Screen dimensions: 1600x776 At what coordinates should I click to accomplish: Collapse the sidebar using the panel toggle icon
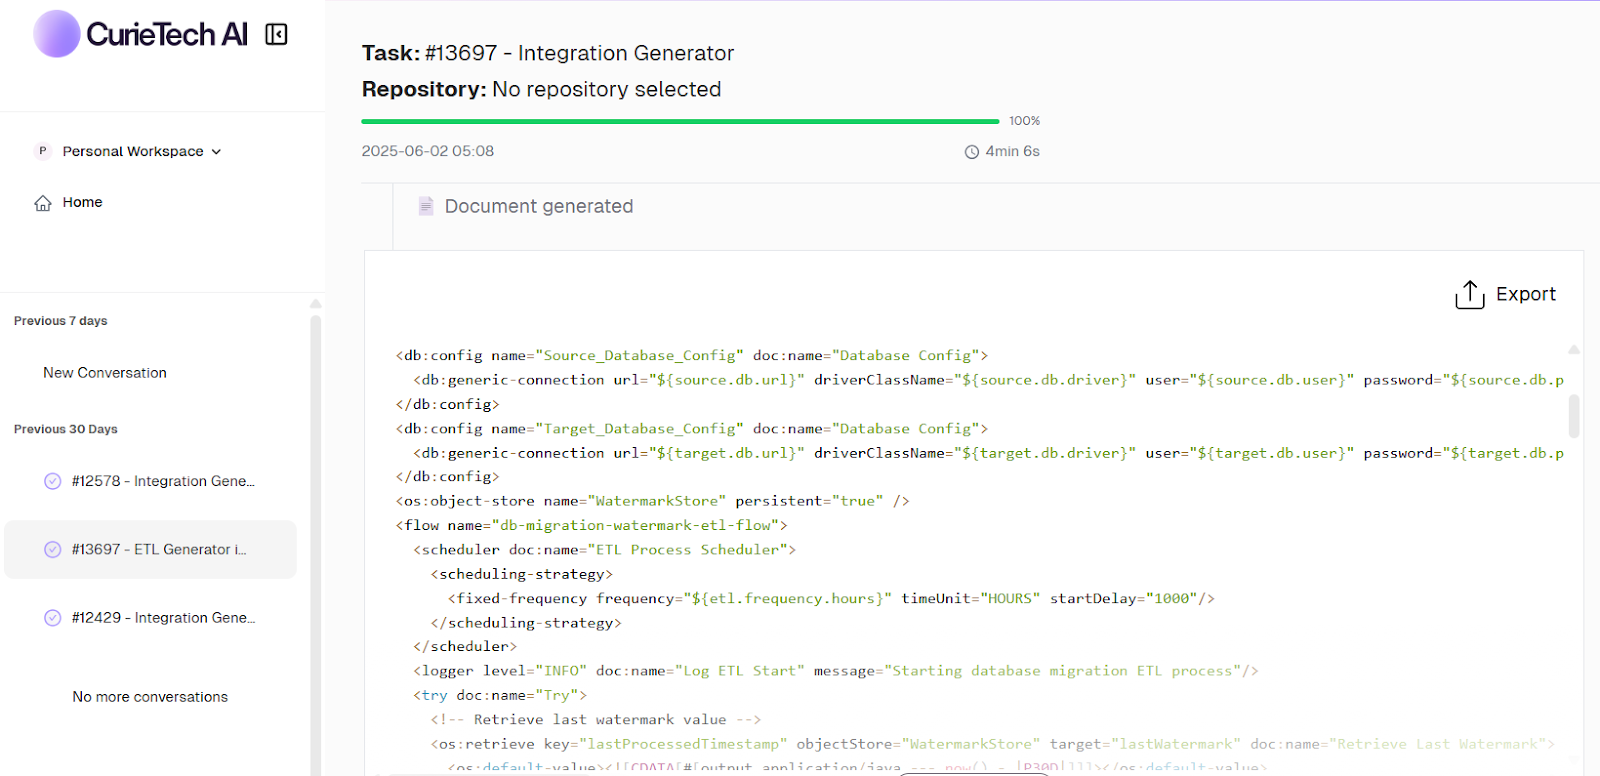(x=276, y=35)
